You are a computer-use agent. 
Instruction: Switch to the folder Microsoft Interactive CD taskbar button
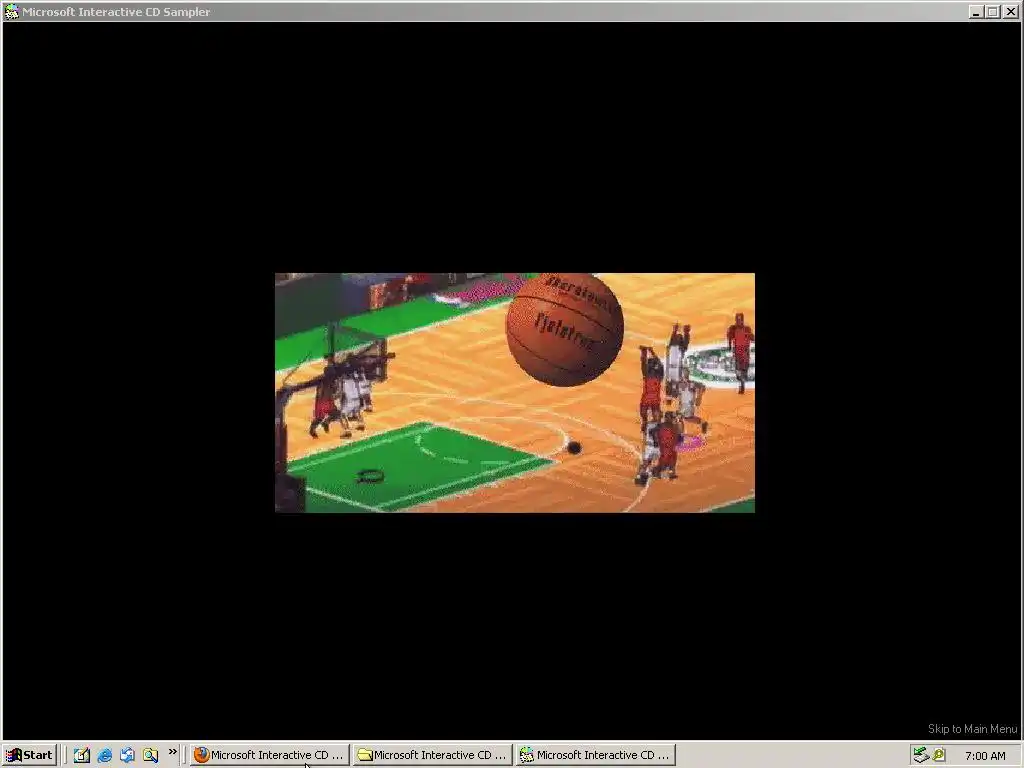click(x=432, y=755)
